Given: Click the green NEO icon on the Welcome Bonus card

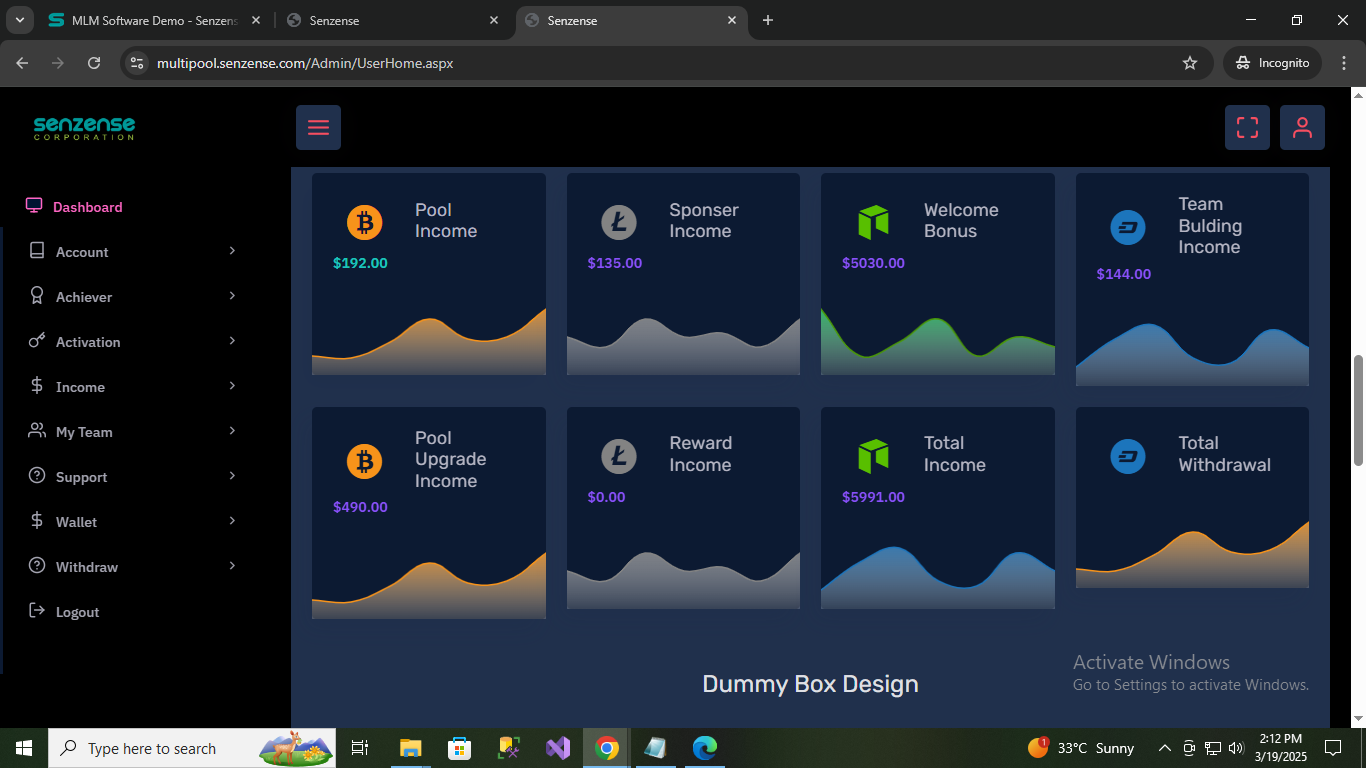Looking at the screenshot, I should 873,222.
